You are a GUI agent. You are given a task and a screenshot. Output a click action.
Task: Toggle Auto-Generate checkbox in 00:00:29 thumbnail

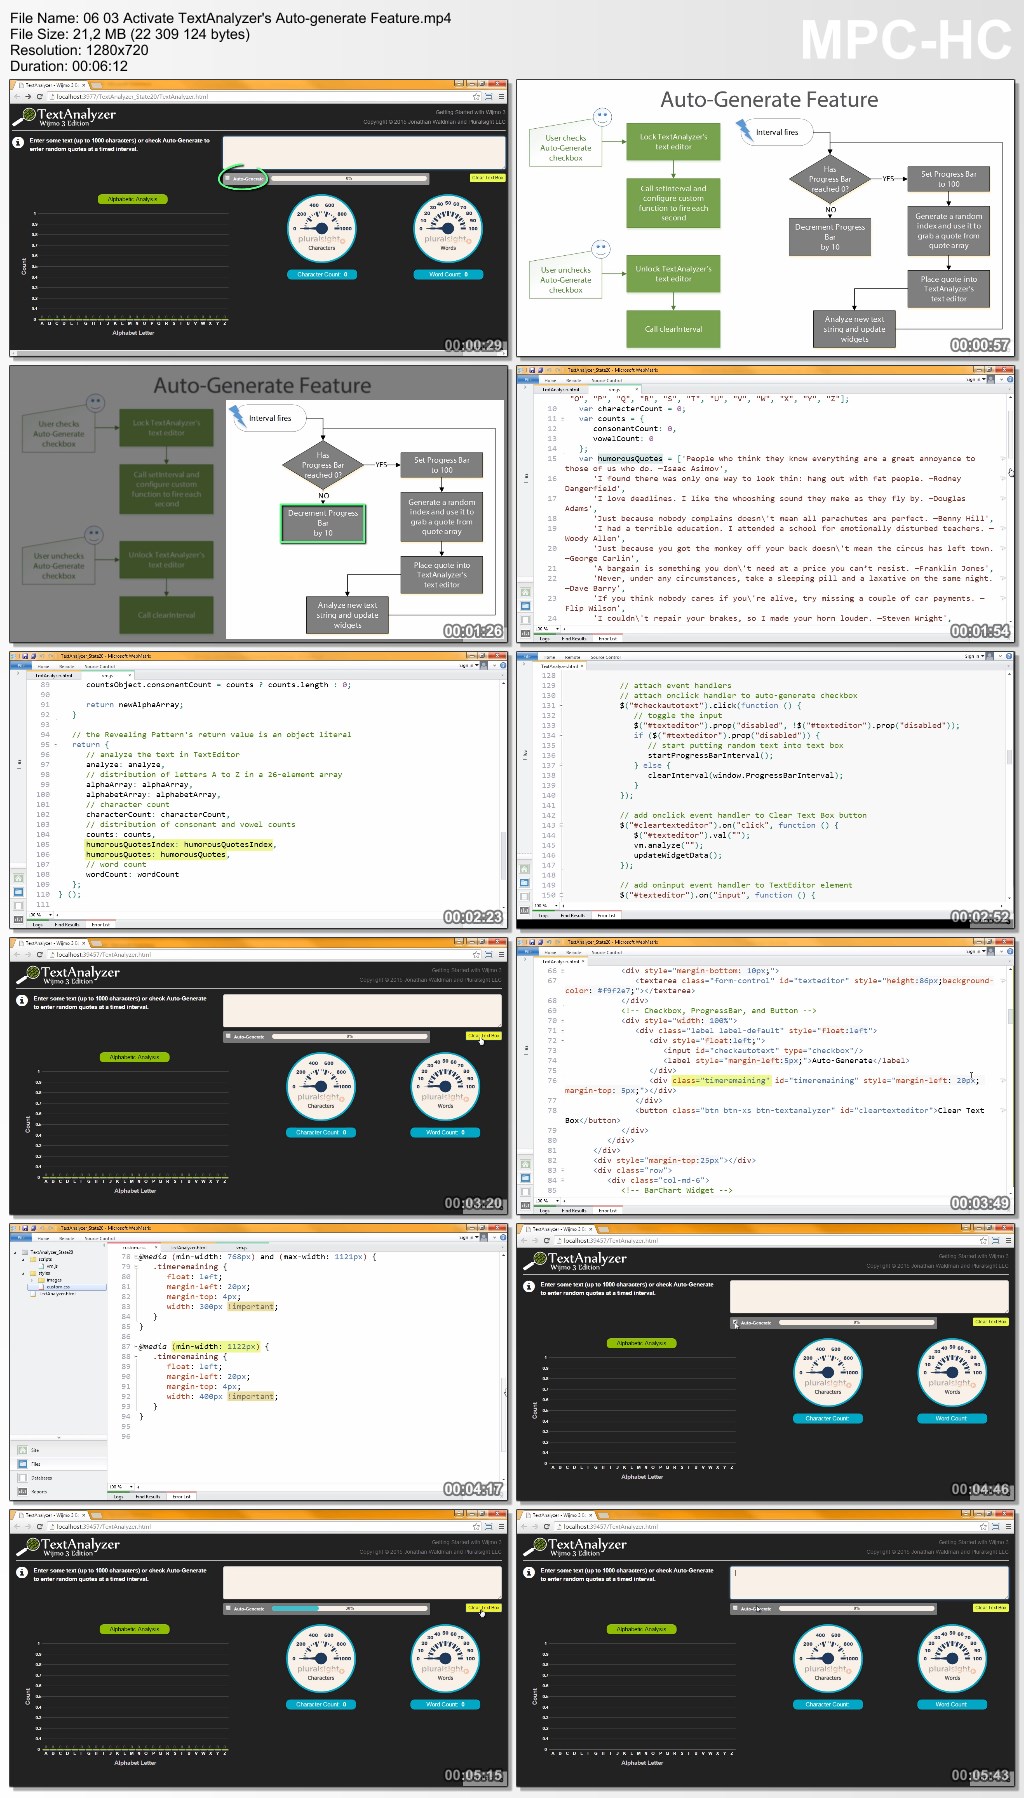[228, 179]
